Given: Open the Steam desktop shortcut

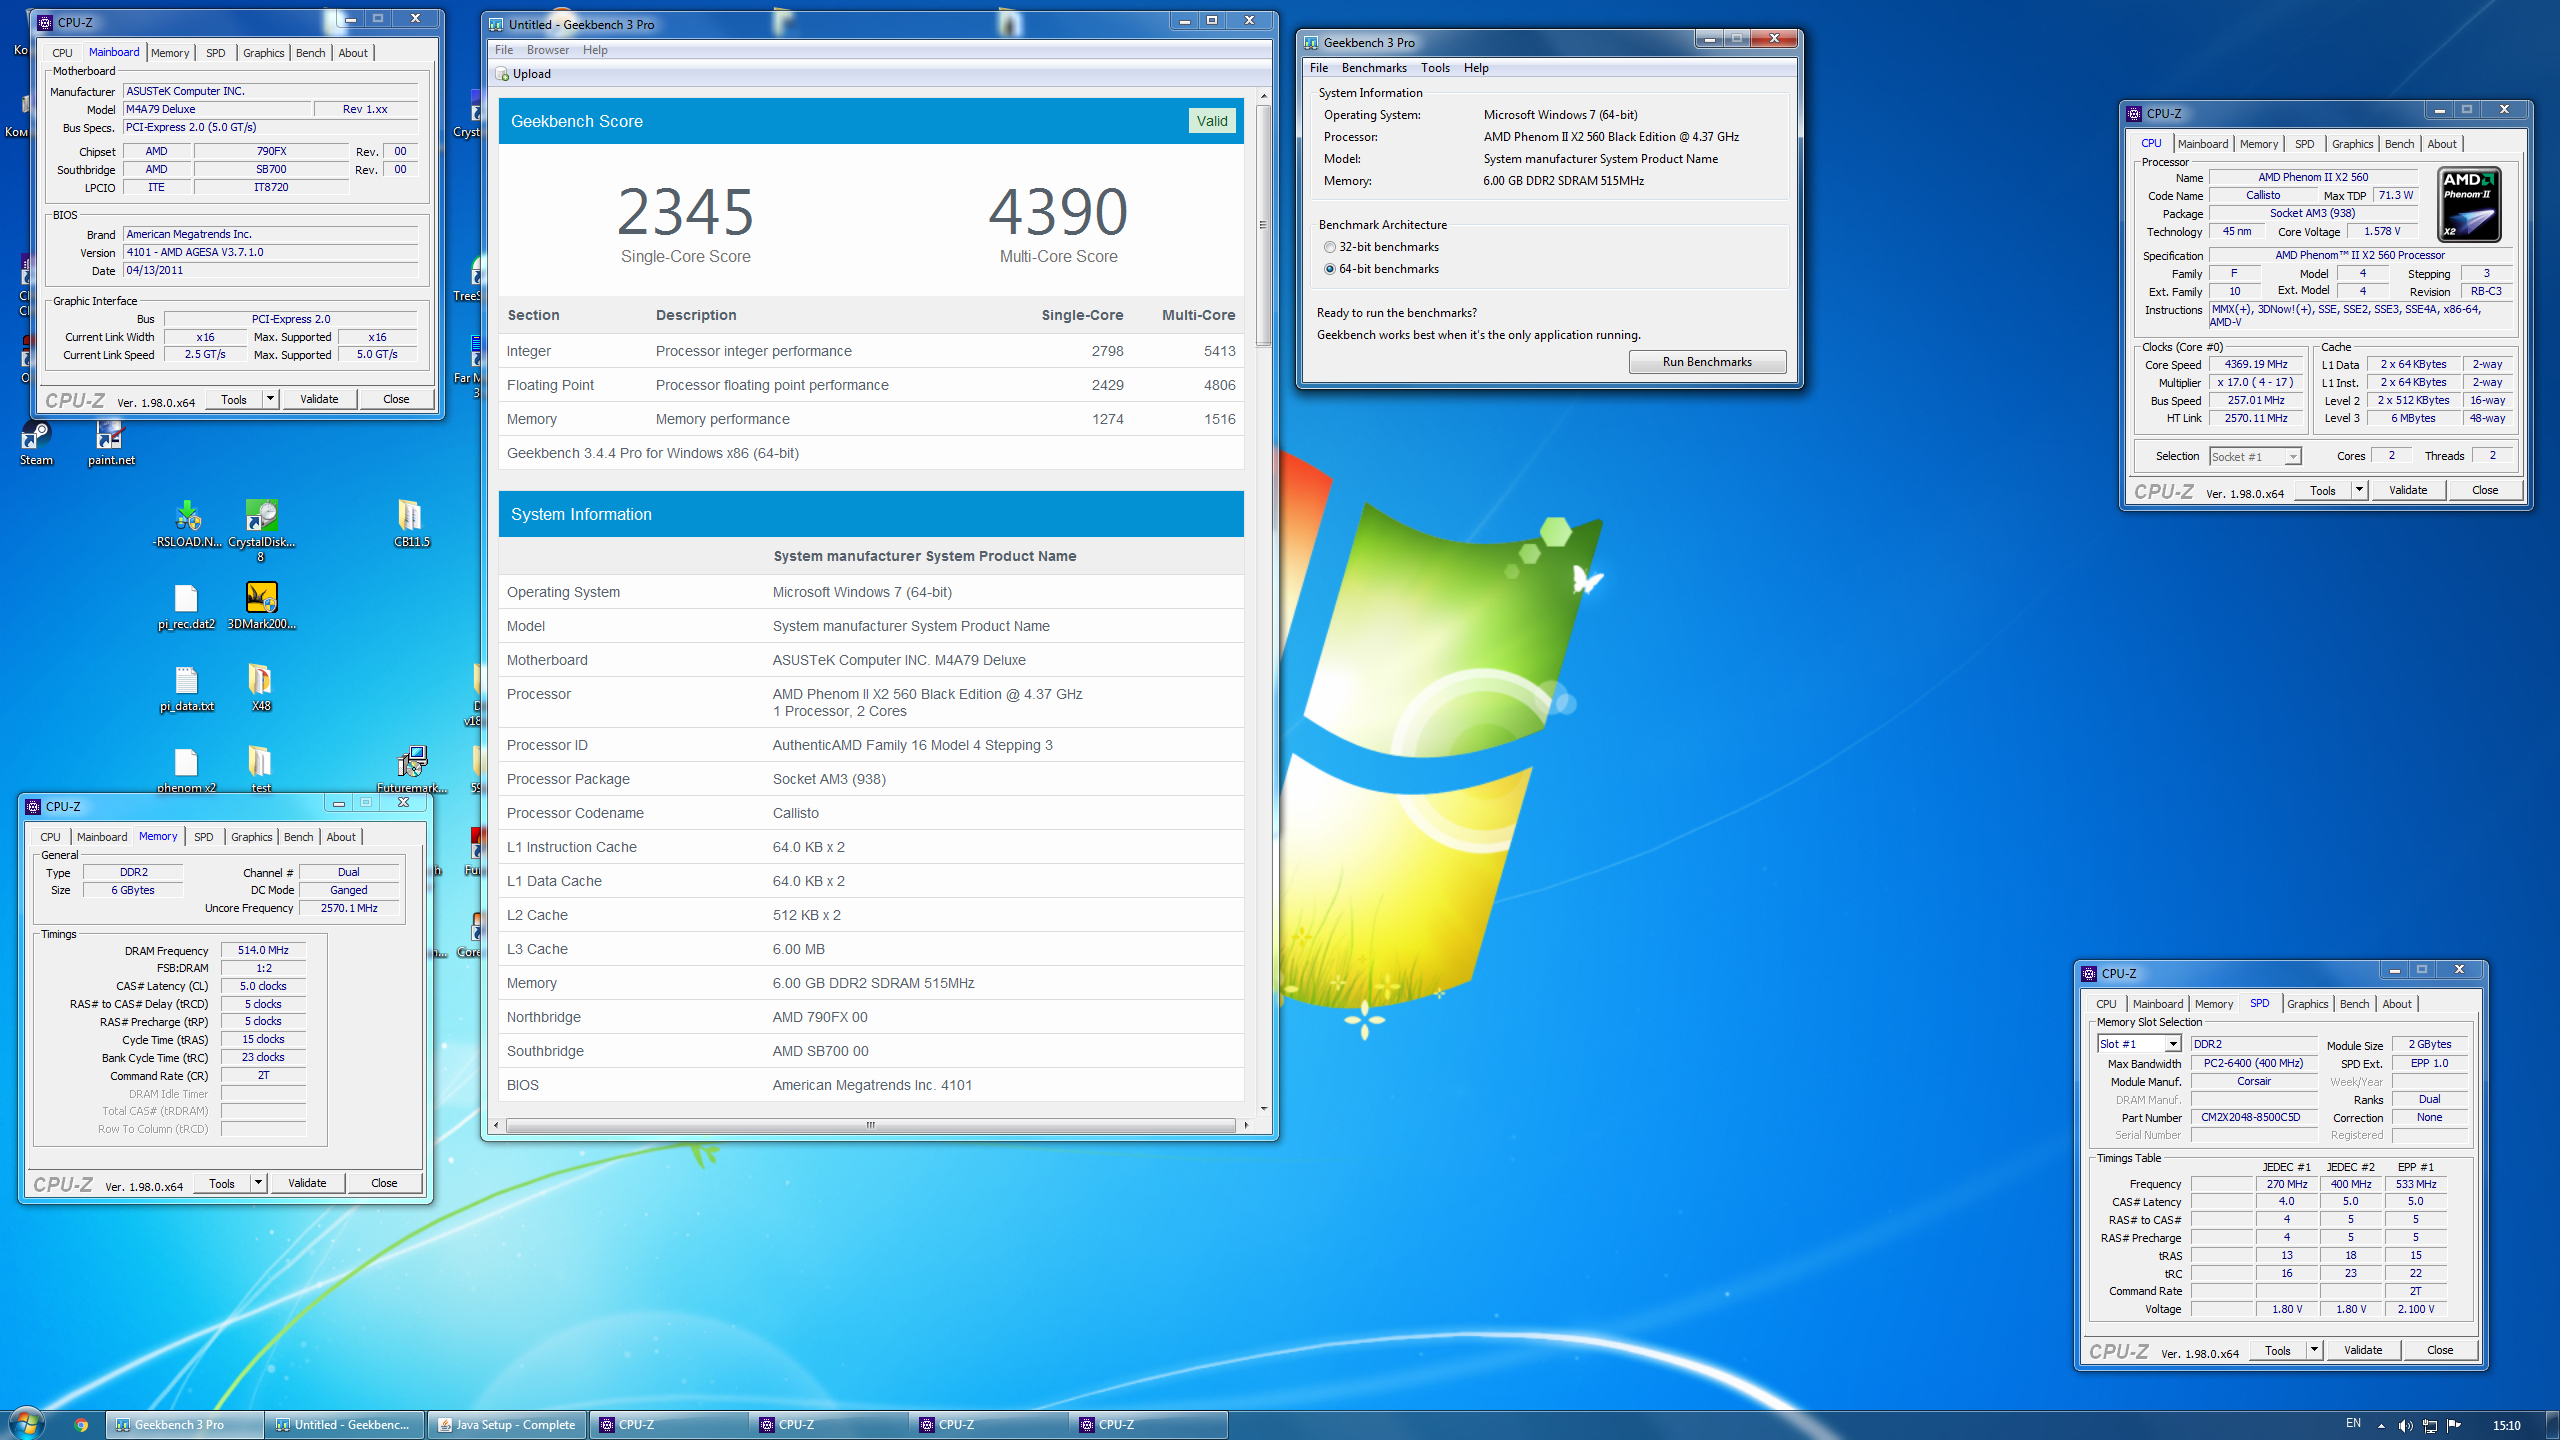Looking at the screenshot, I should [36, 444].
